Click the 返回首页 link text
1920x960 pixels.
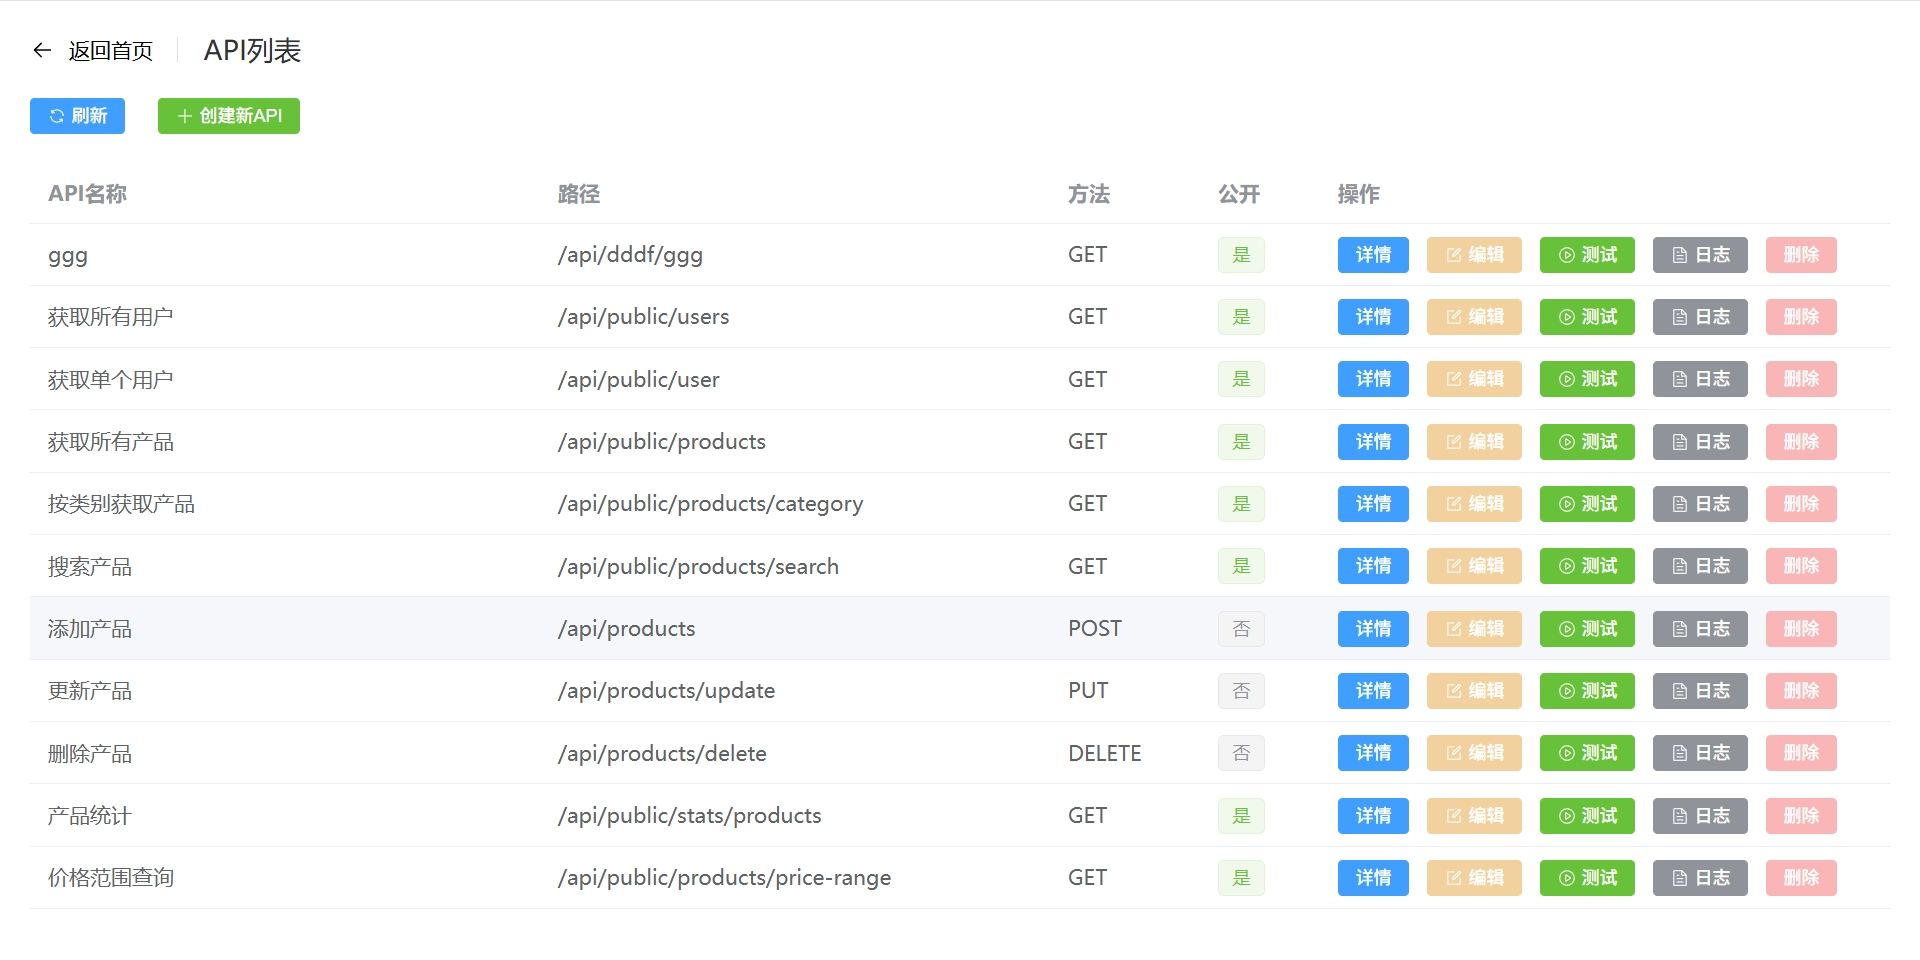click(111, 51)
